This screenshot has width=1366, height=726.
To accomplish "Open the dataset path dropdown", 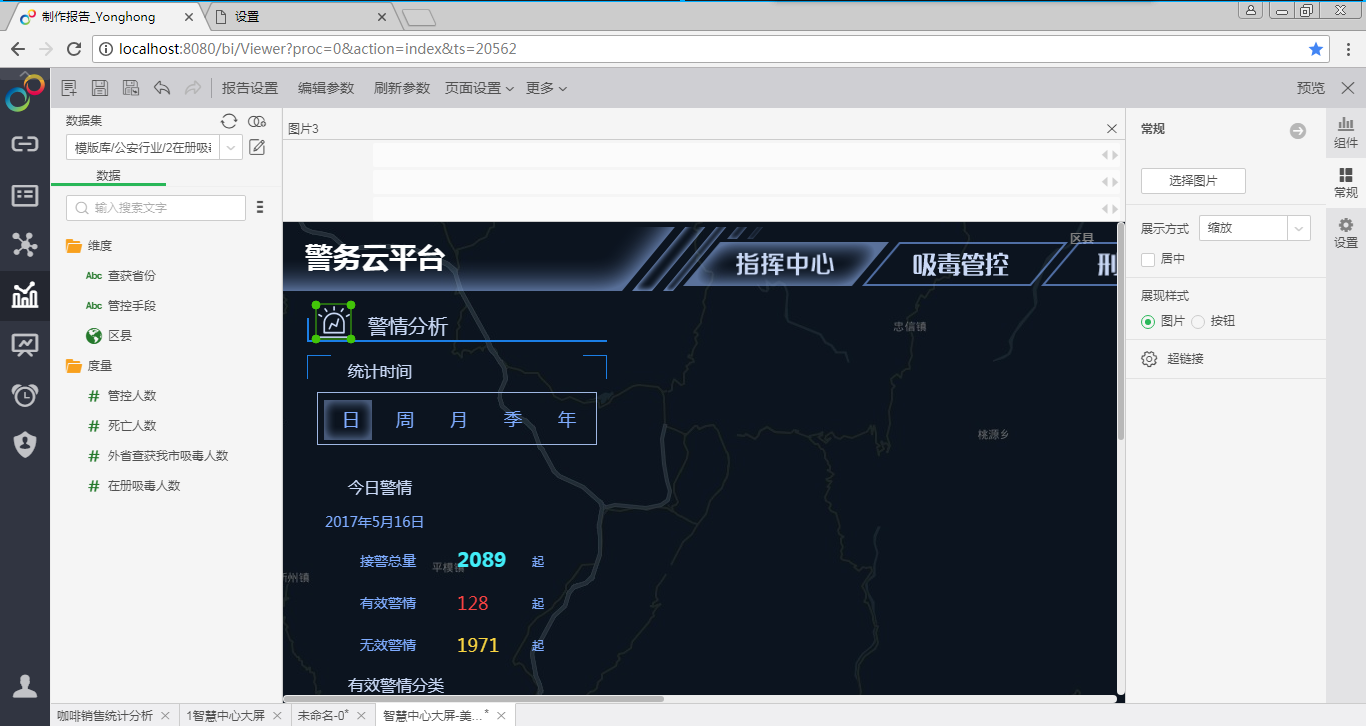I will click(x=231, y=148).
